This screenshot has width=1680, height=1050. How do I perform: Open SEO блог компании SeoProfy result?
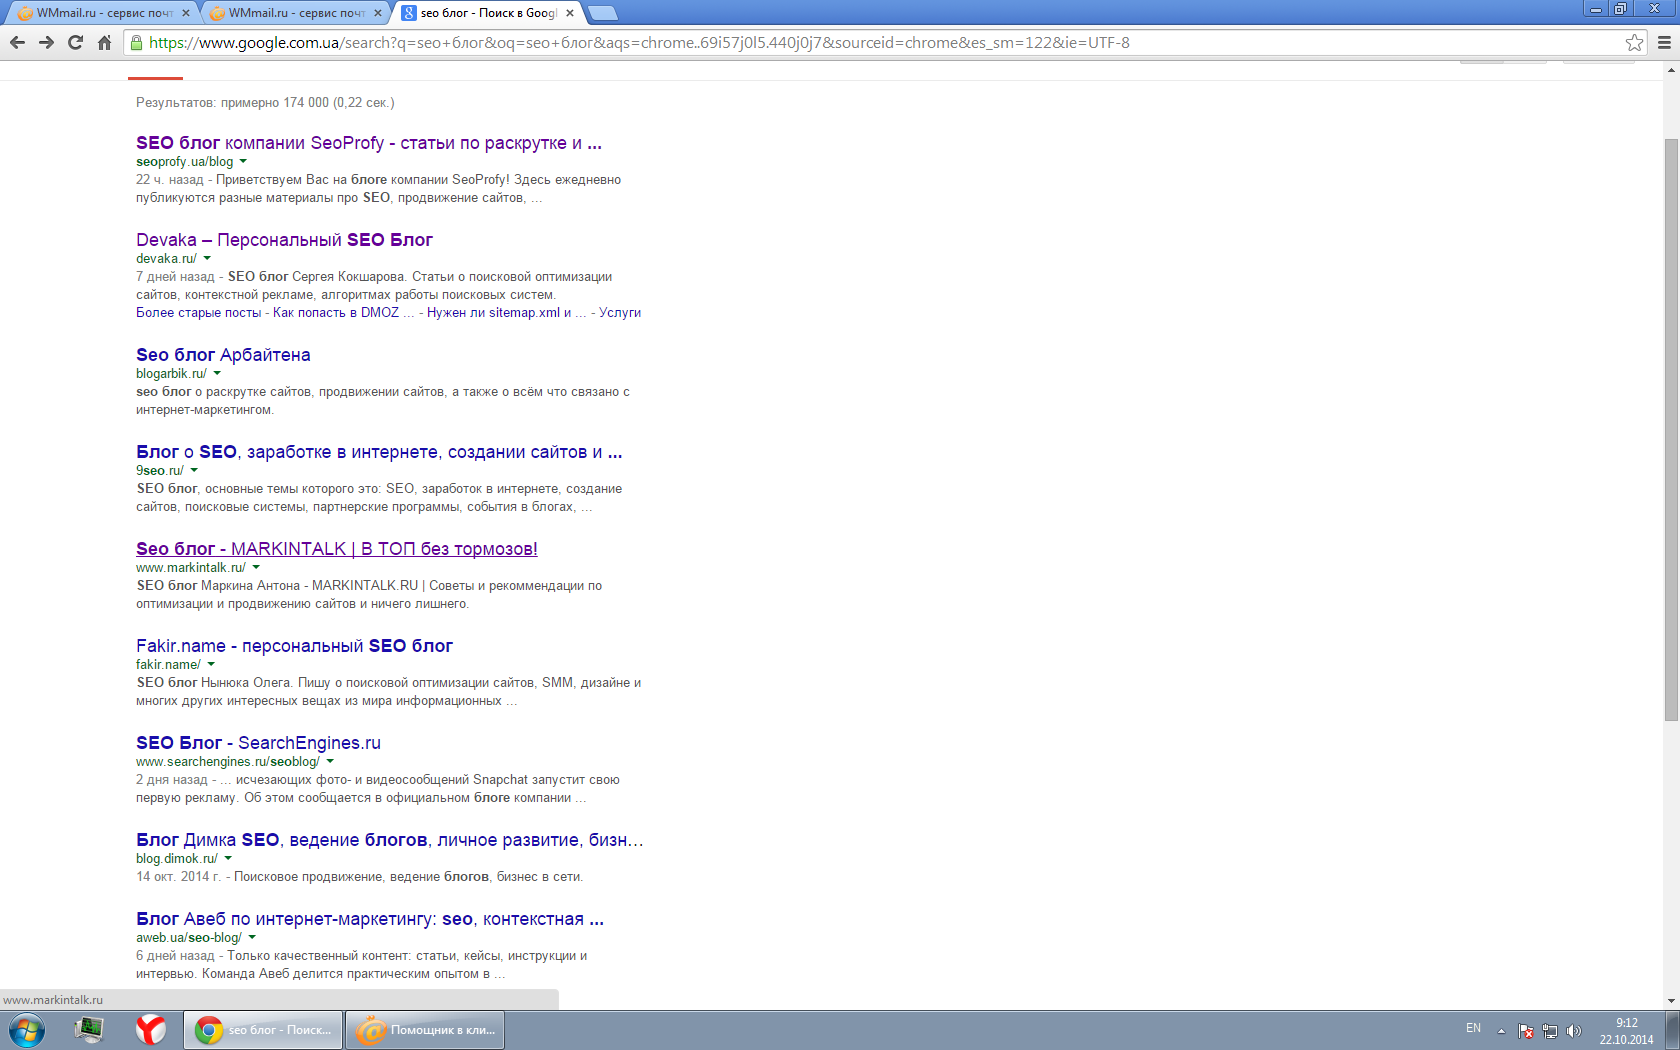tap(369, 143)
